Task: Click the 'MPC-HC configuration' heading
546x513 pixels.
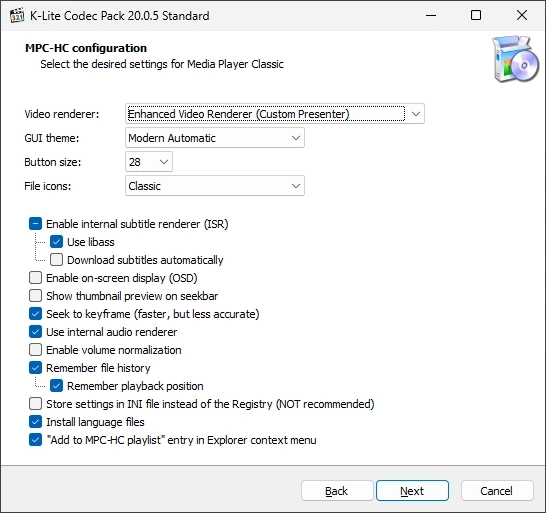Action: pos(86,48)
